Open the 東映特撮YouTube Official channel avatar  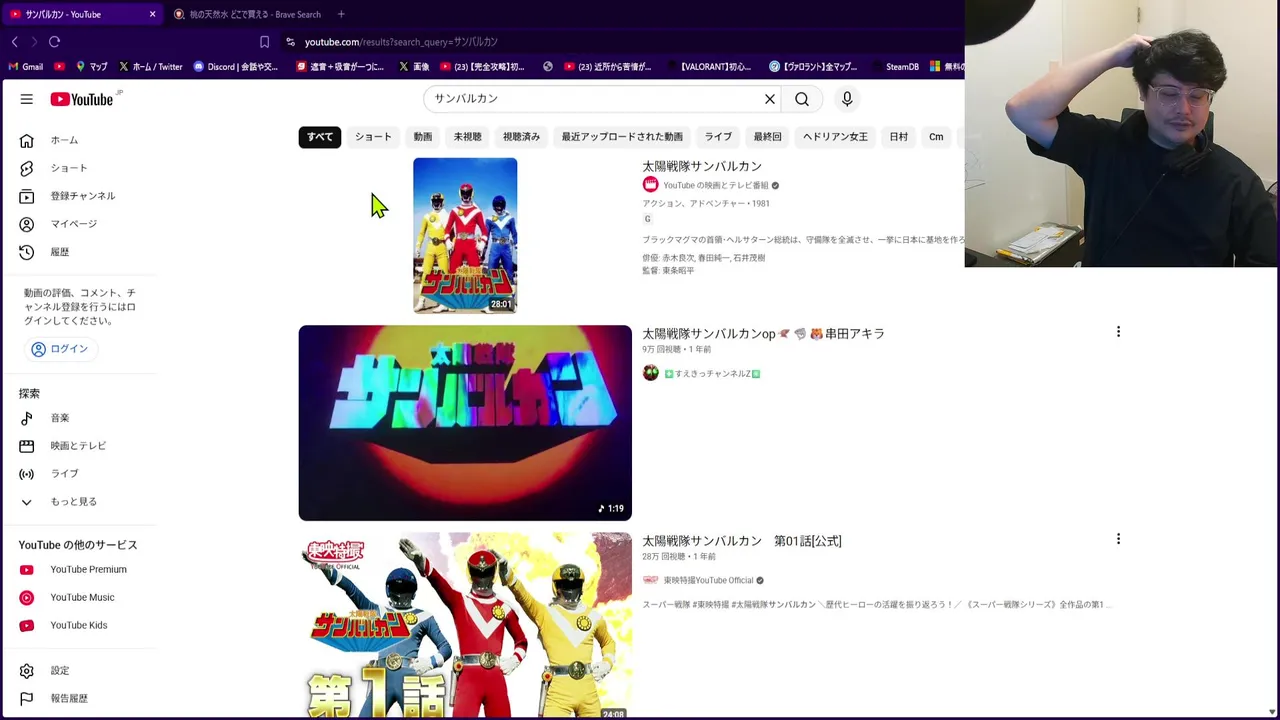651,580
